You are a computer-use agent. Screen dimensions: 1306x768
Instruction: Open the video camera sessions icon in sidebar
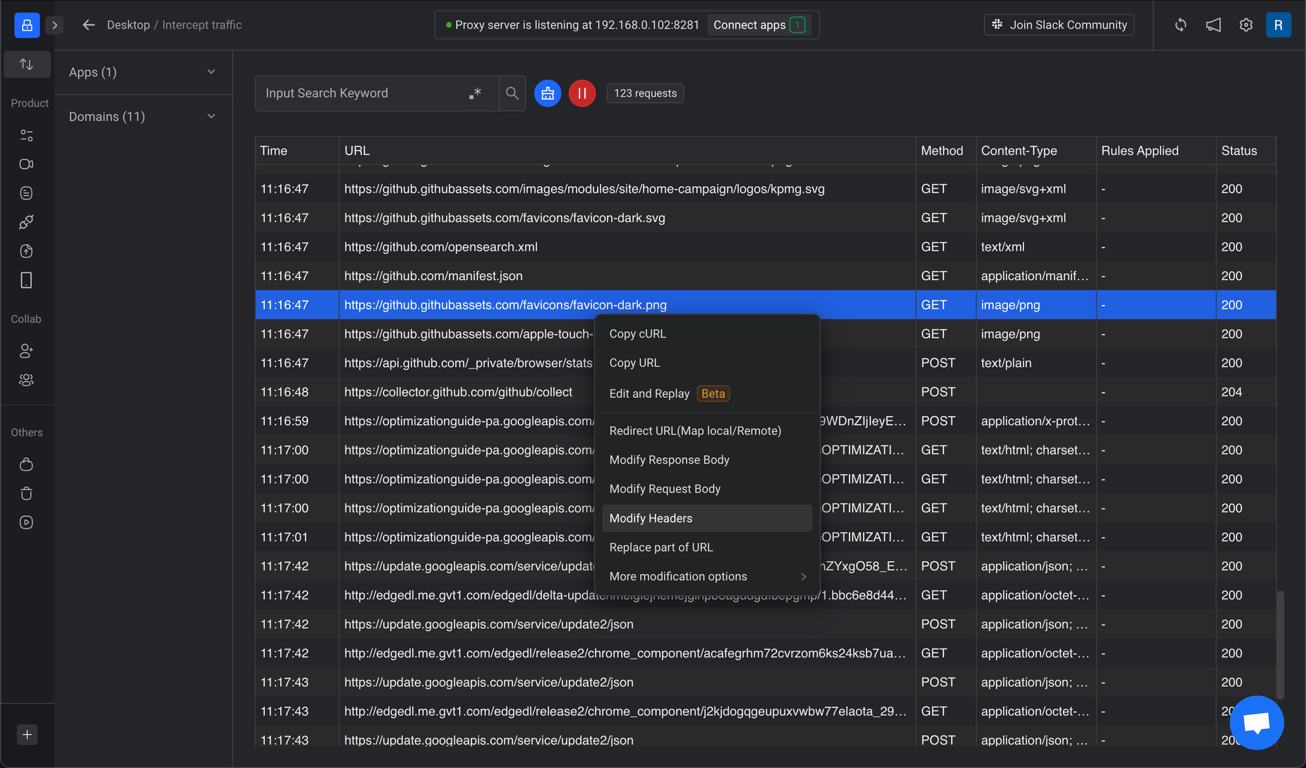pos(27,164)
